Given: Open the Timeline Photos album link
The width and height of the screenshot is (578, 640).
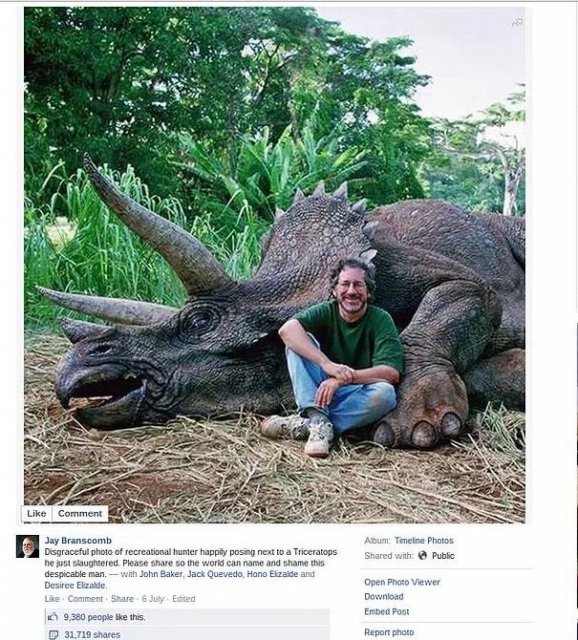Looking at the screenshot, I should [424, 540].
